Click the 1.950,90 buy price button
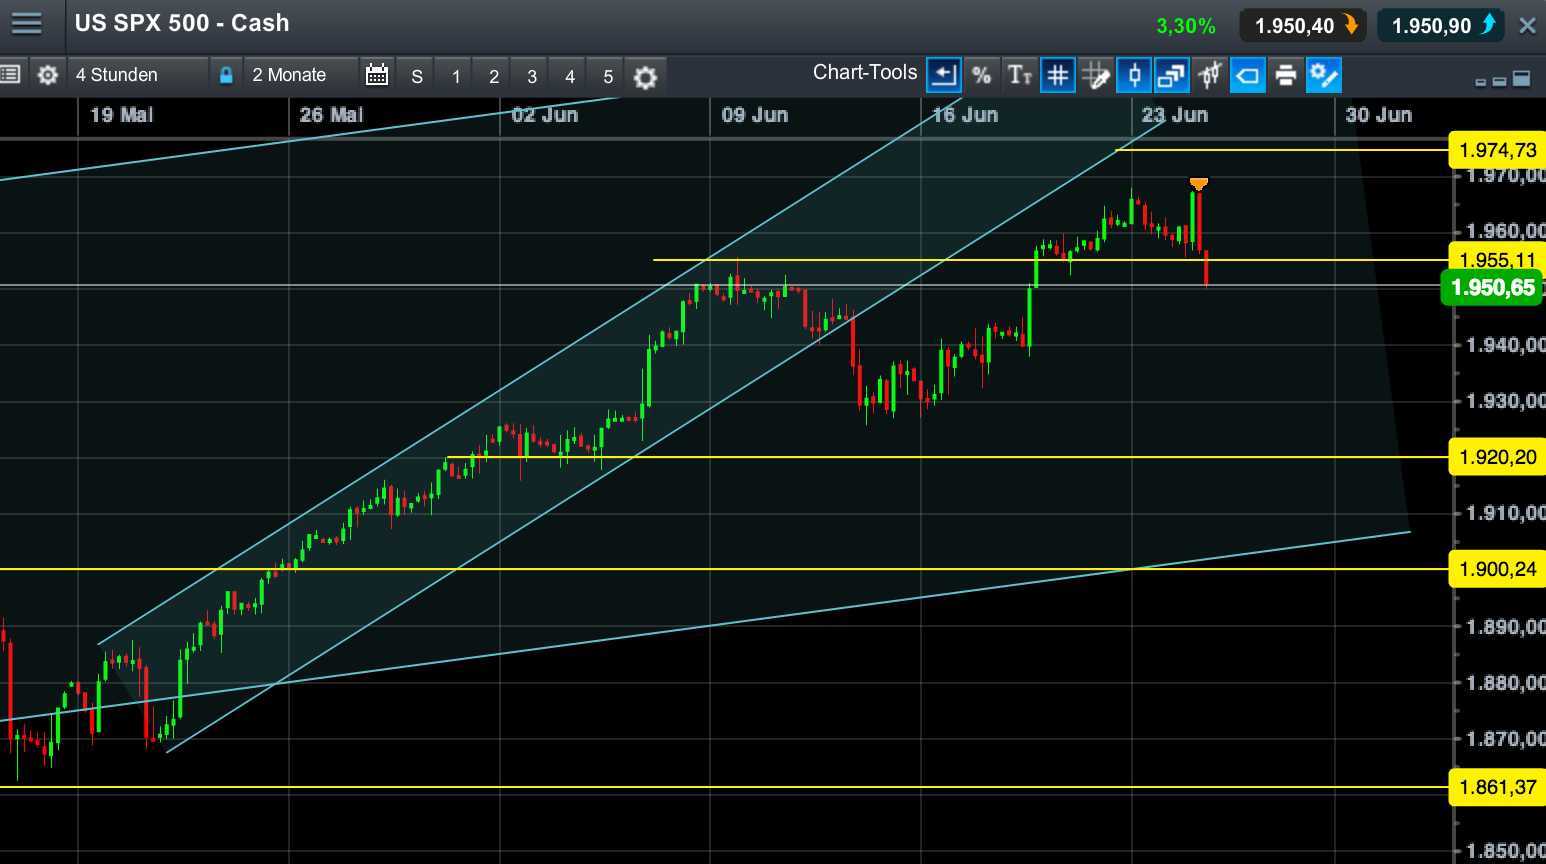This screenshot has width=1546, height=864. pyautogui.click(x=1440, y=25)
